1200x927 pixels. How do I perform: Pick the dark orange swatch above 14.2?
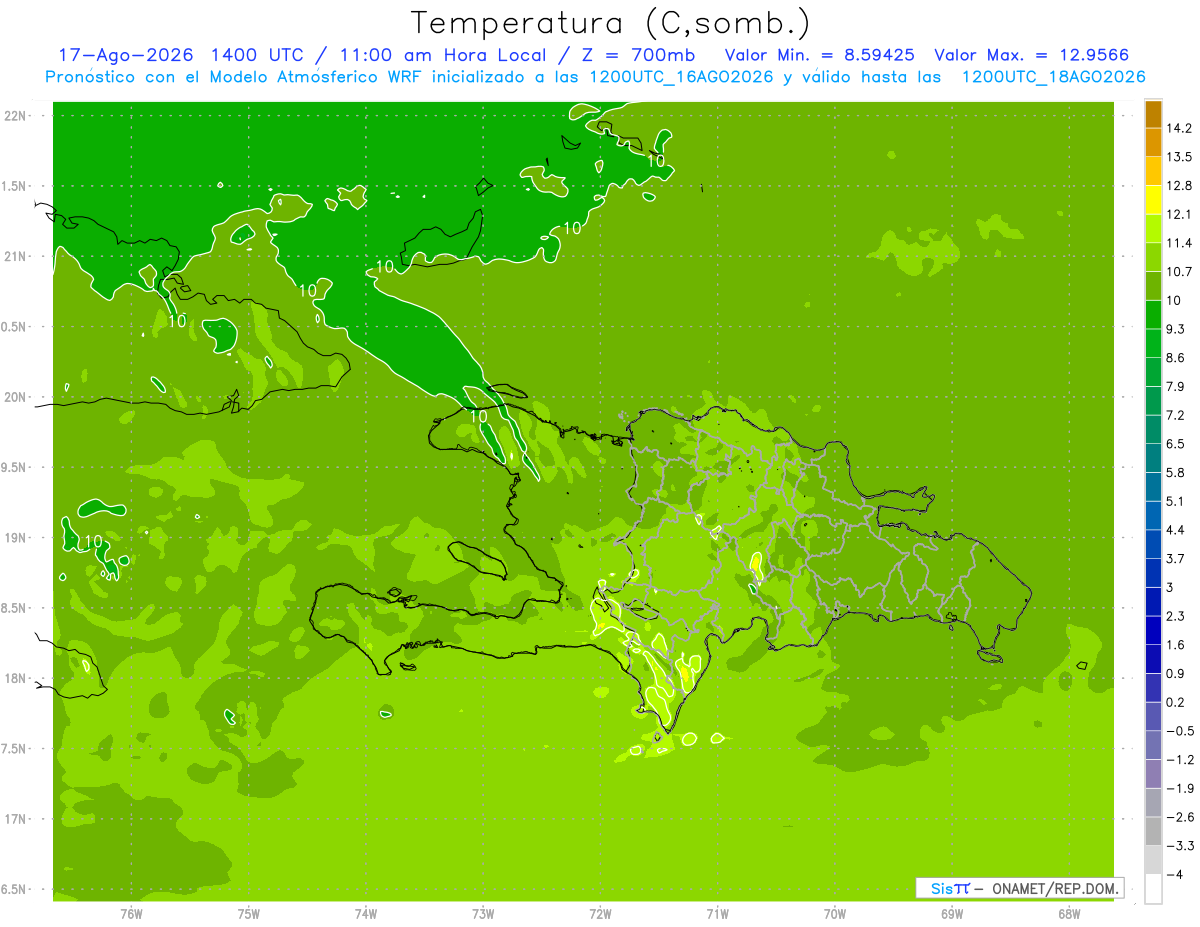click(1153, 114)
